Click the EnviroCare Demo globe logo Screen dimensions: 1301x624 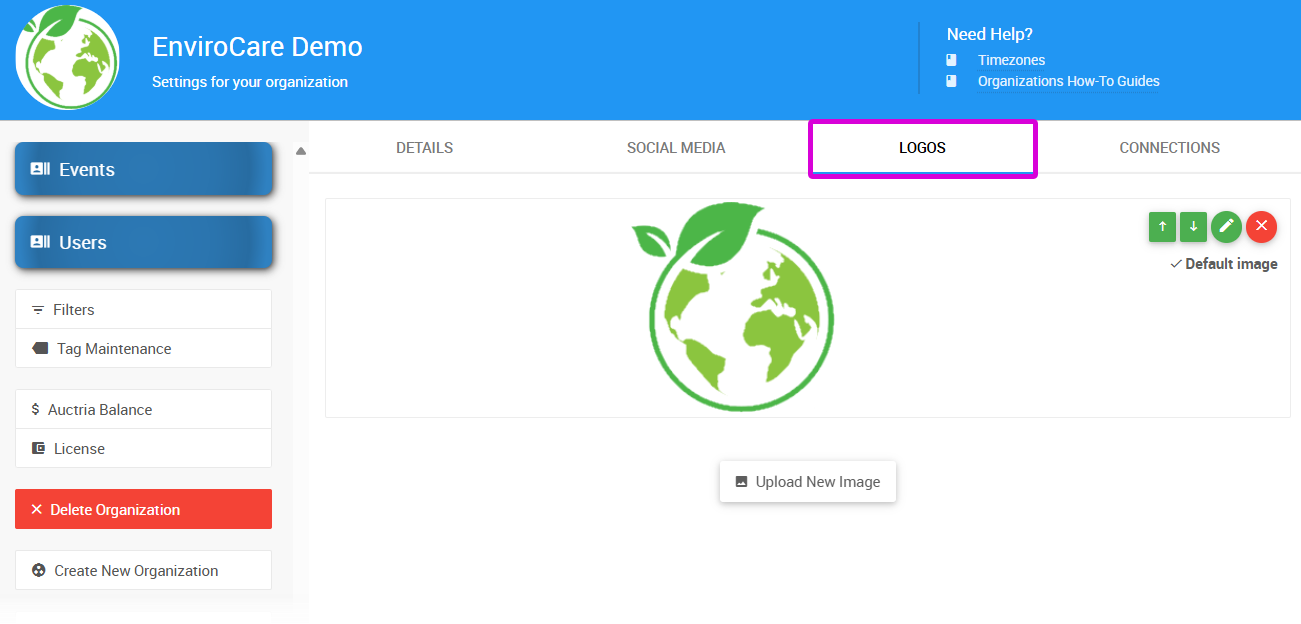click(66, 58)
